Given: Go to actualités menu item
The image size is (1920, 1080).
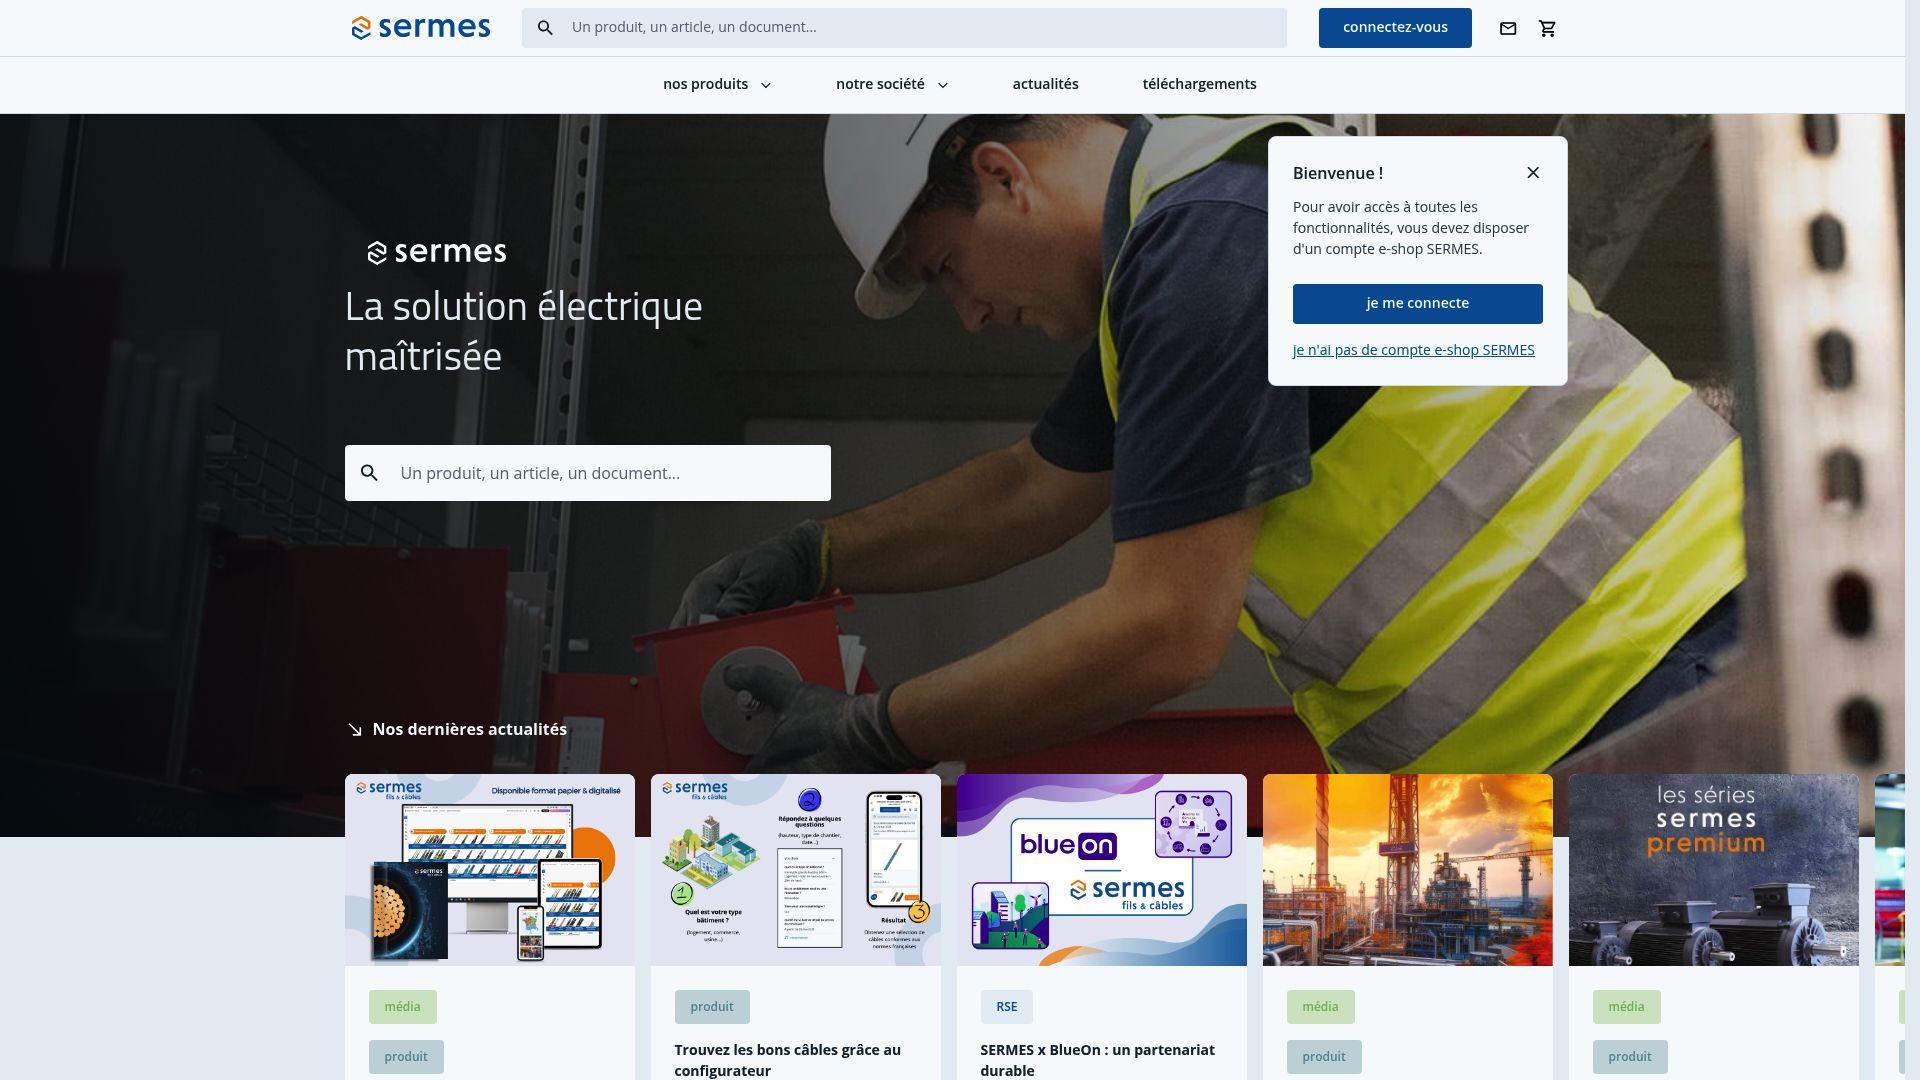Looking at the screenshot, I should (x=1045, y=85).
